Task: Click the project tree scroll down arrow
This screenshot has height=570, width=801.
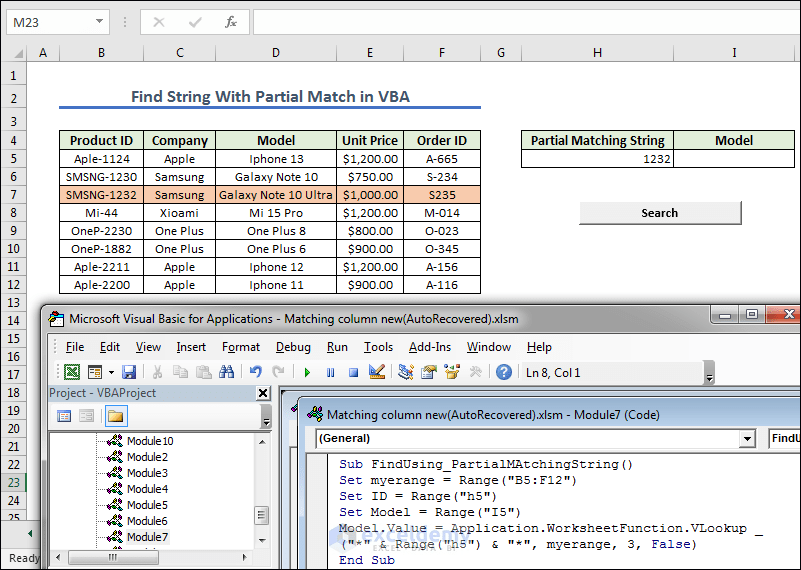Action: pos(262,540)
